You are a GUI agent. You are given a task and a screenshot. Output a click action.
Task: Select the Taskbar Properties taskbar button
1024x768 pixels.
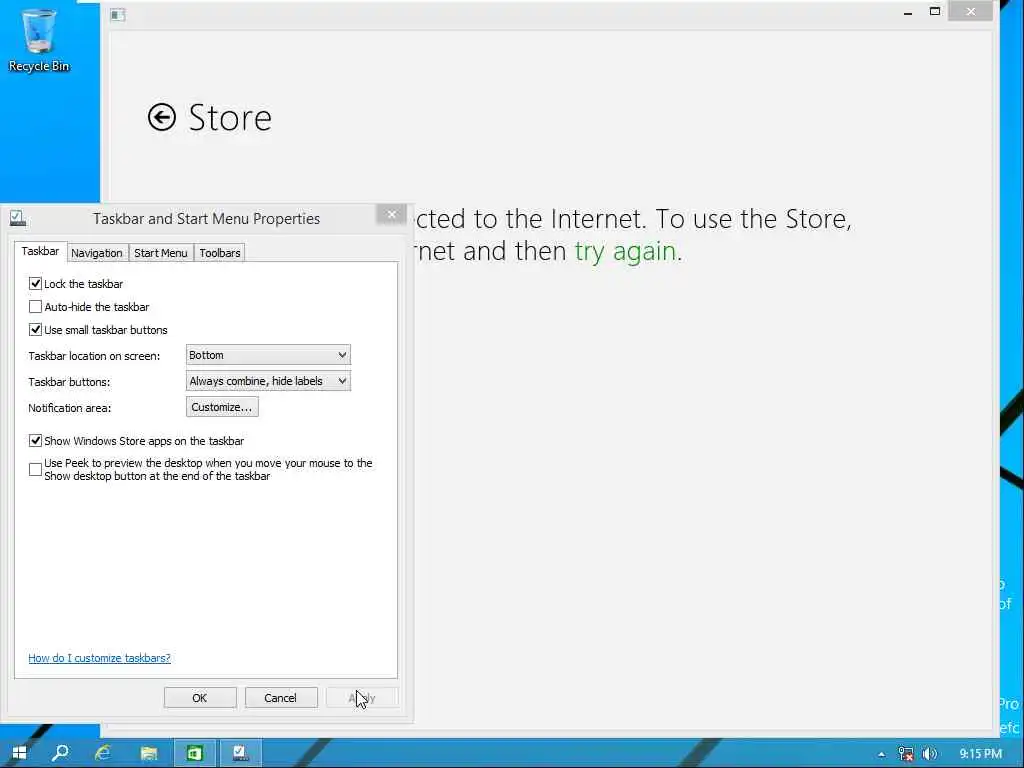(x=240, y=753)
